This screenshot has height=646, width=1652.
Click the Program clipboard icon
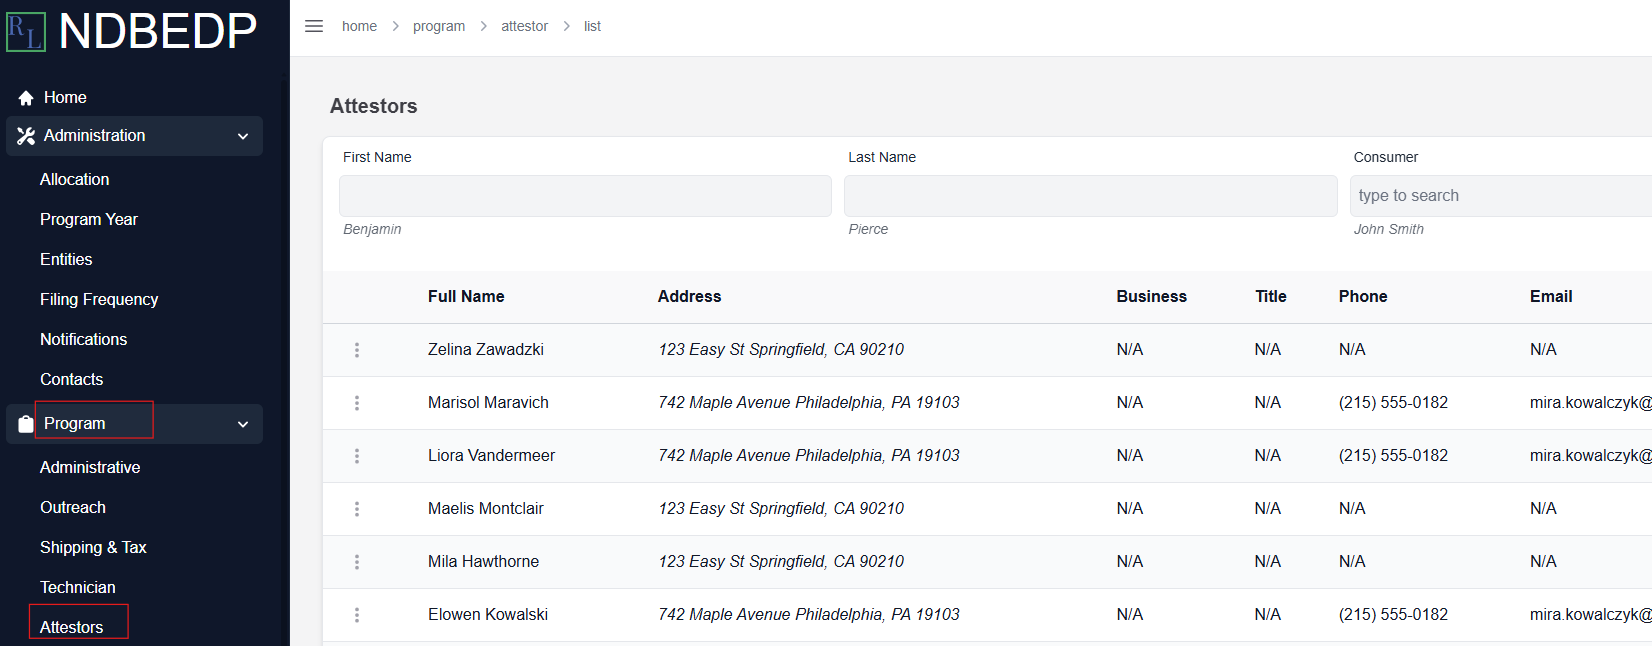(x=26, y=424)
